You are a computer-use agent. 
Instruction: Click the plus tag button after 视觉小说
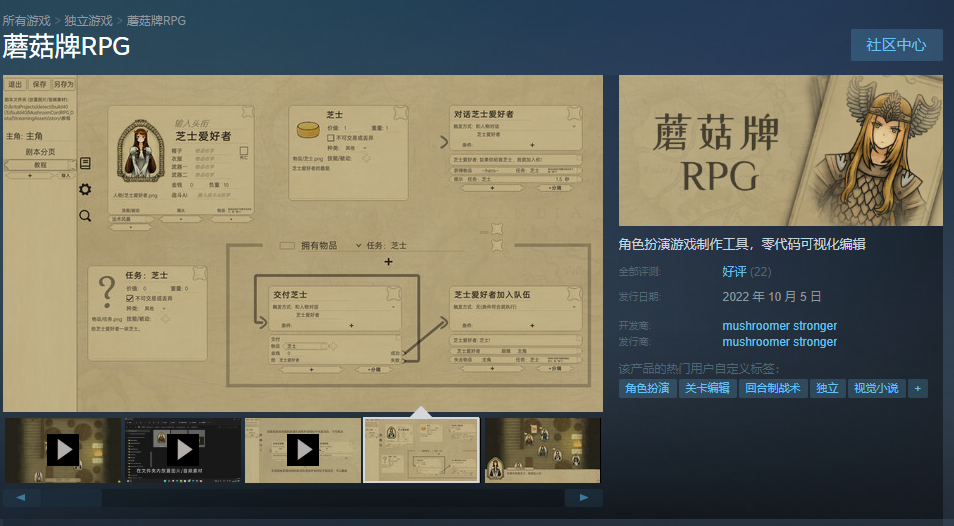click(917, 389)
